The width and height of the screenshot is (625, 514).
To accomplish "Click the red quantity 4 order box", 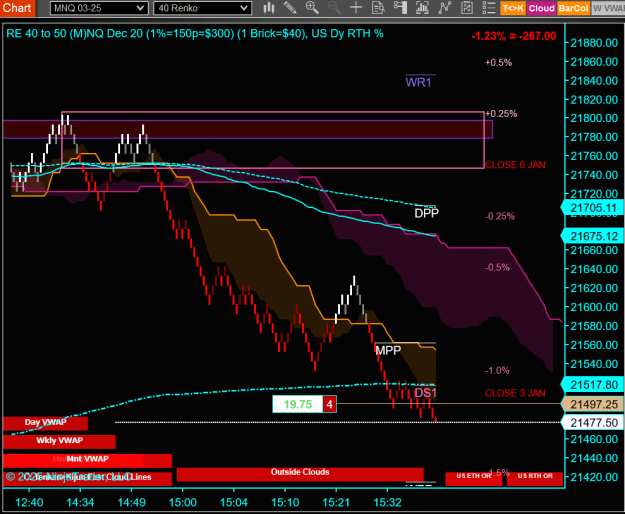I will (x=329, y=404).
